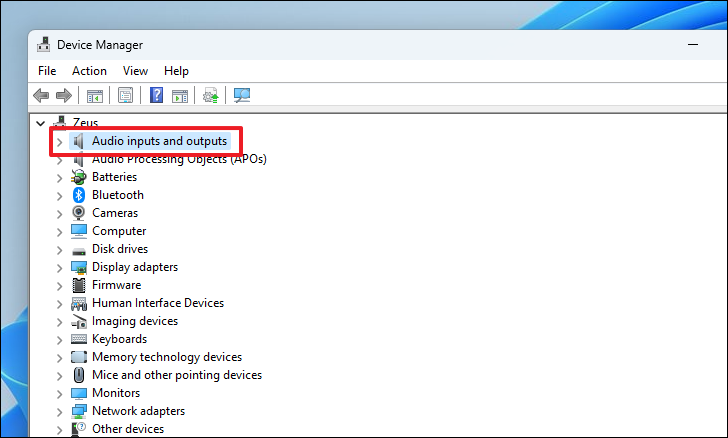728x438 pixels.
Task: Click the Monitors icon
Action: [x=79, y=393]
